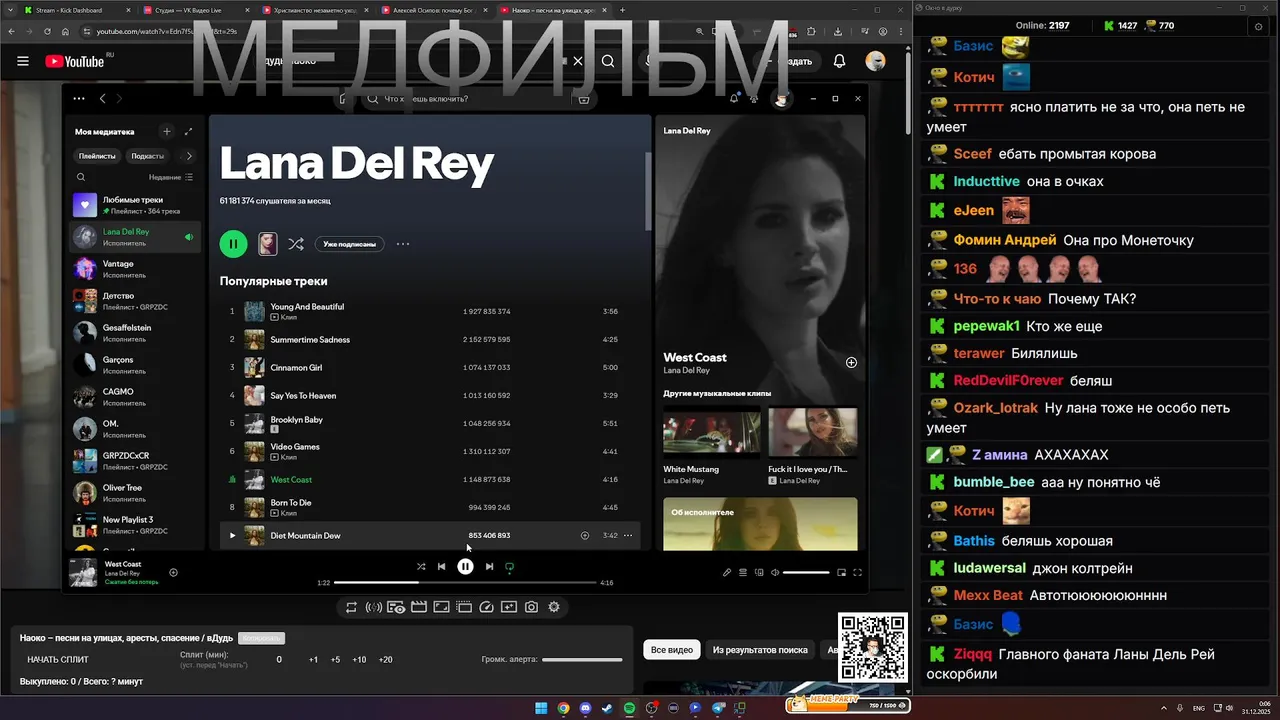Screen dimensions: 1280x720
Task: Add +20 minutes to the split
Action: click(x=385, y=660)
